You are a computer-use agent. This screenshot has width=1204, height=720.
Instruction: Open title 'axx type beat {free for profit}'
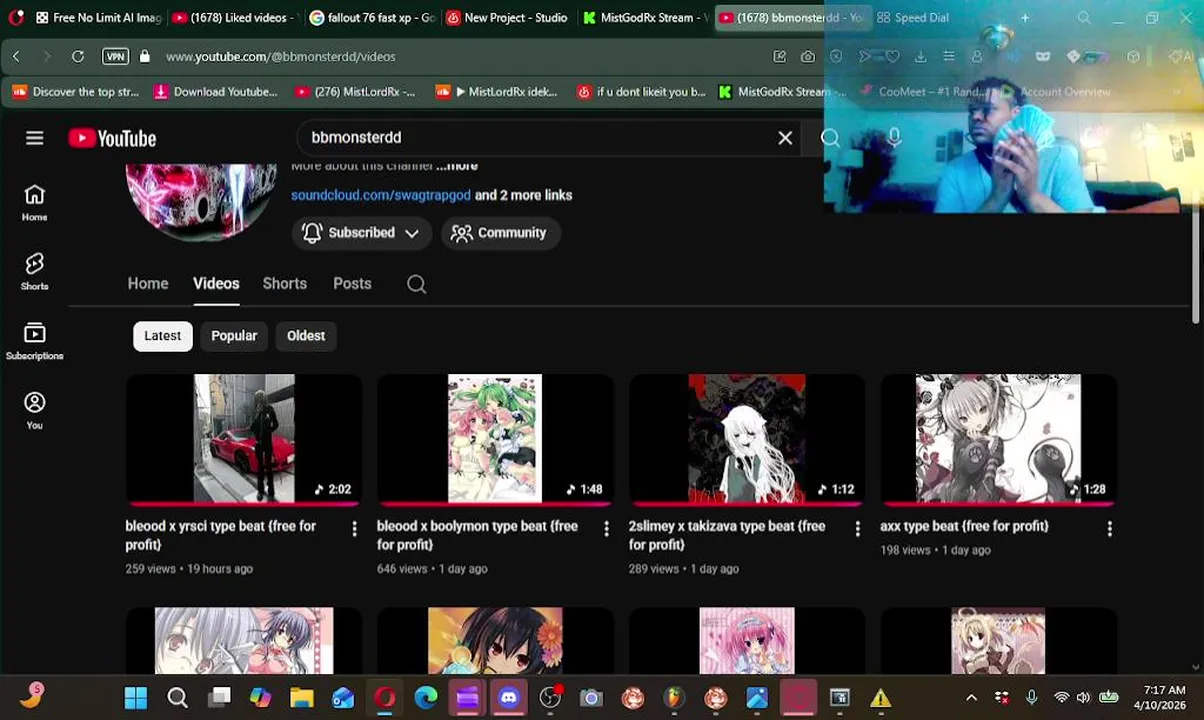coord(964,526)
